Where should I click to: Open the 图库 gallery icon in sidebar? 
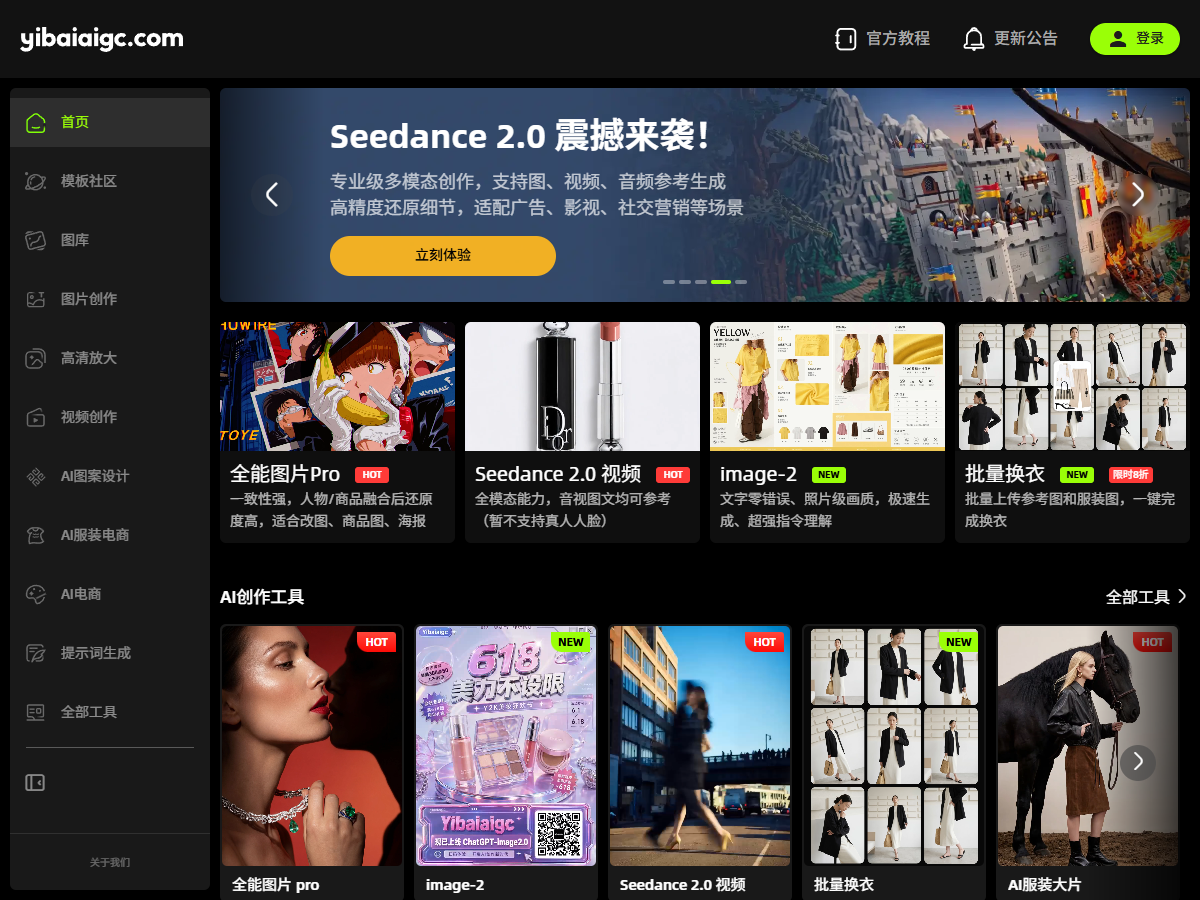pyautogui.click(x=36, y=240)
